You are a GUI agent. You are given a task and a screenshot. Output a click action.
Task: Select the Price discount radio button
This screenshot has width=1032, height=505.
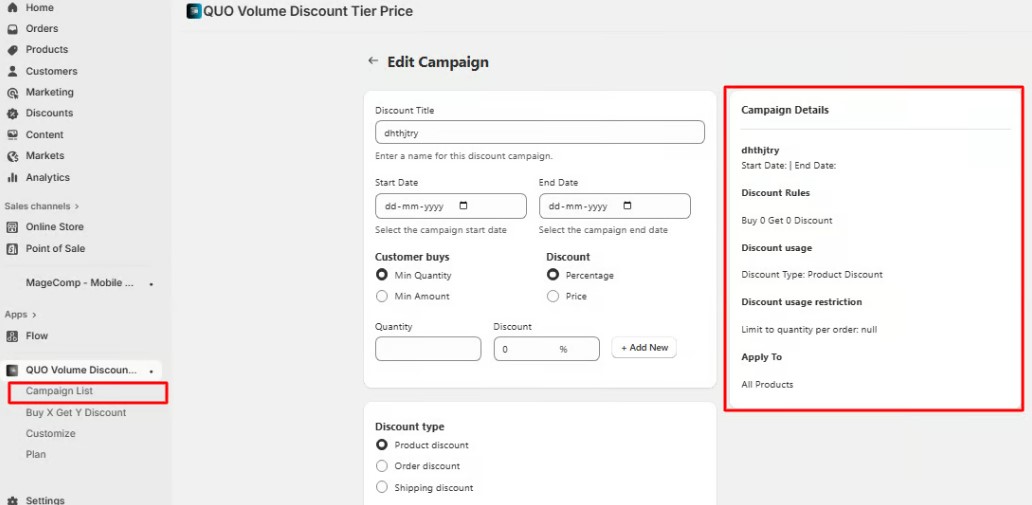553,296
